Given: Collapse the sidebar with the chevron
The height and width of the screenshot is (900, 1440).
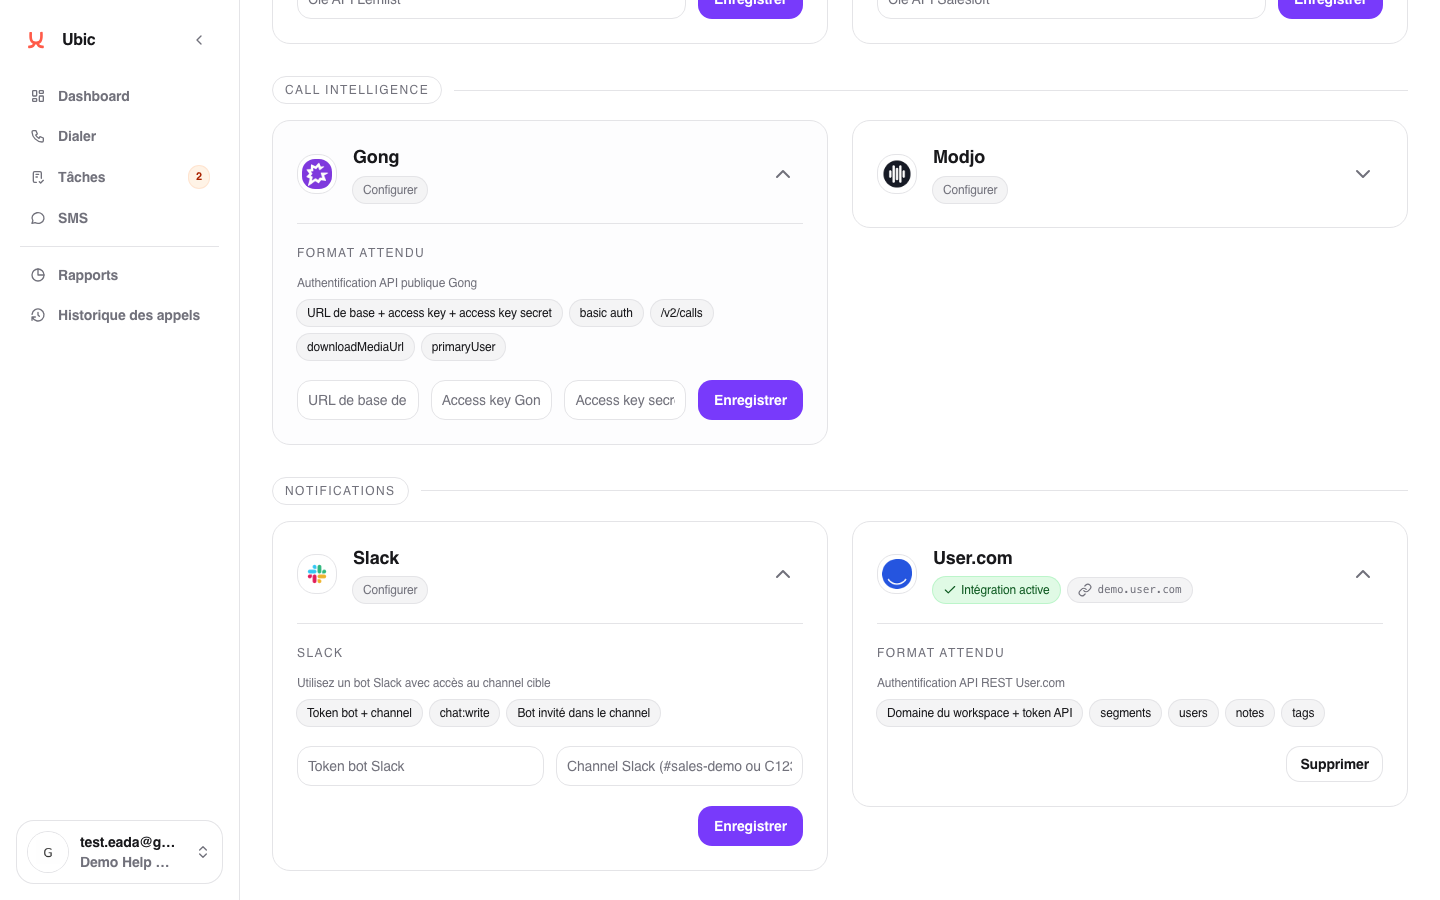Looking at the screenshot, I should 199,40.
